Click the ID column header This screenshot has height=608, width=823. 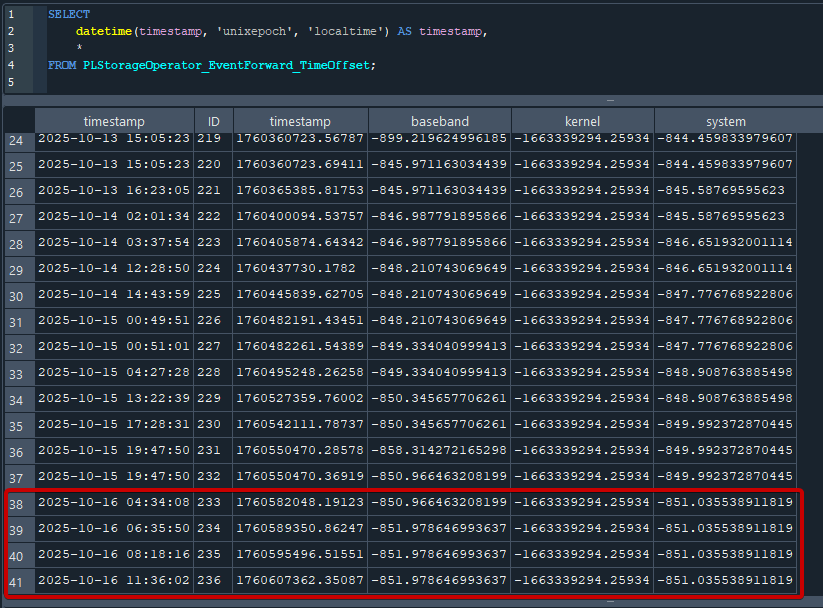pos(213,121)
